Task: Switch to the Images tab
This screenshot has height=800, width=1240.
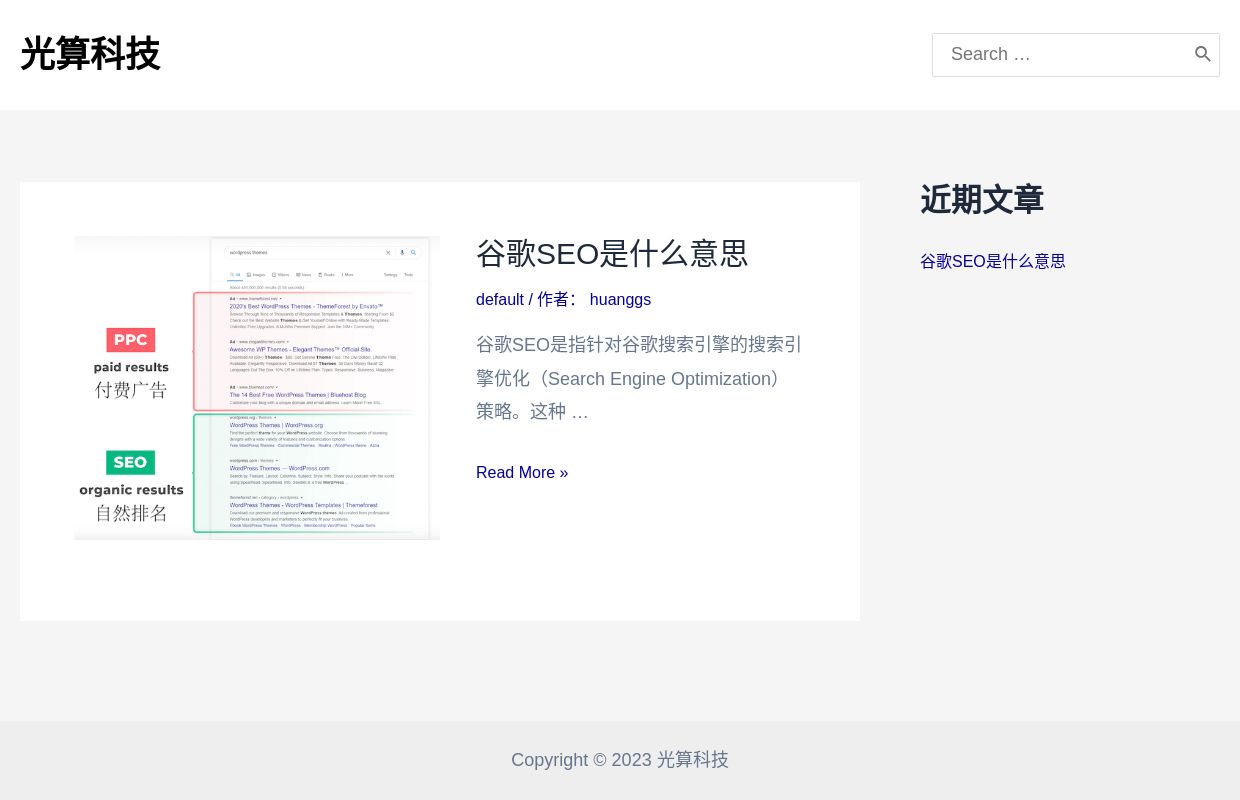Action: [257, 275]
